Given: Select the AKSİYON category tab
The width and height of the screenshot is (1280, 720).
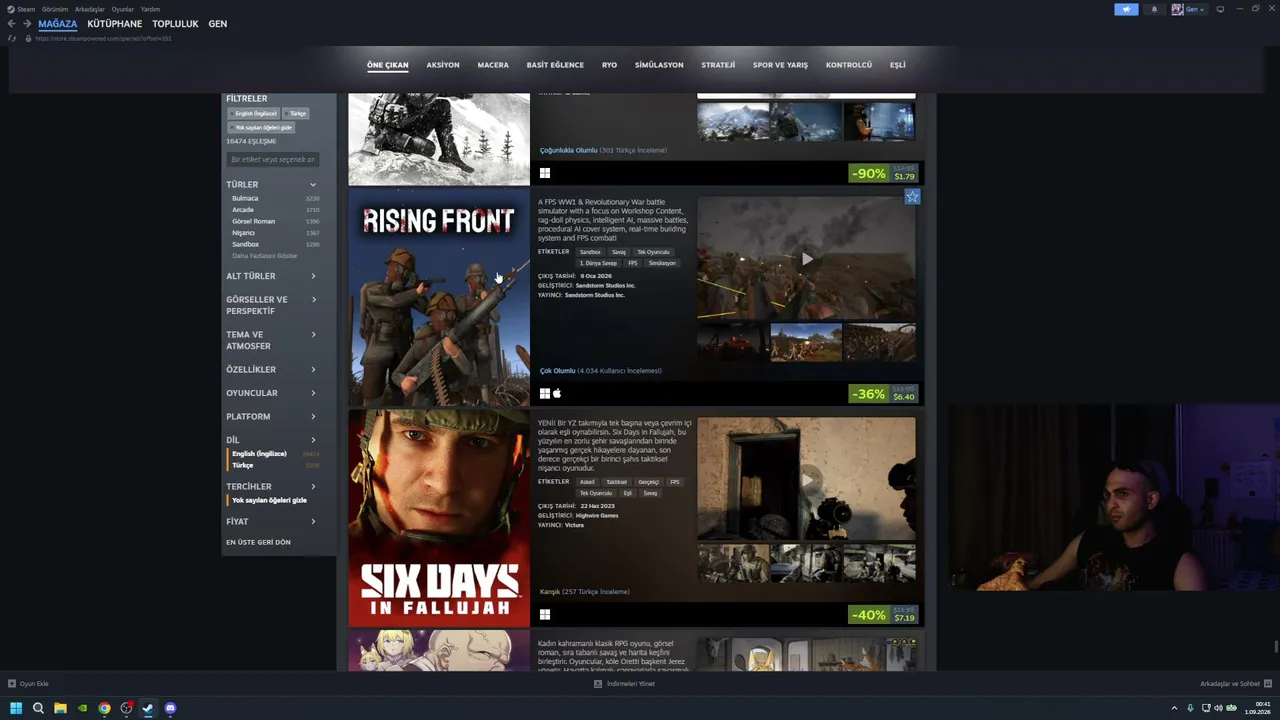Looking at the screenshot, I should (x=443, y=65).
